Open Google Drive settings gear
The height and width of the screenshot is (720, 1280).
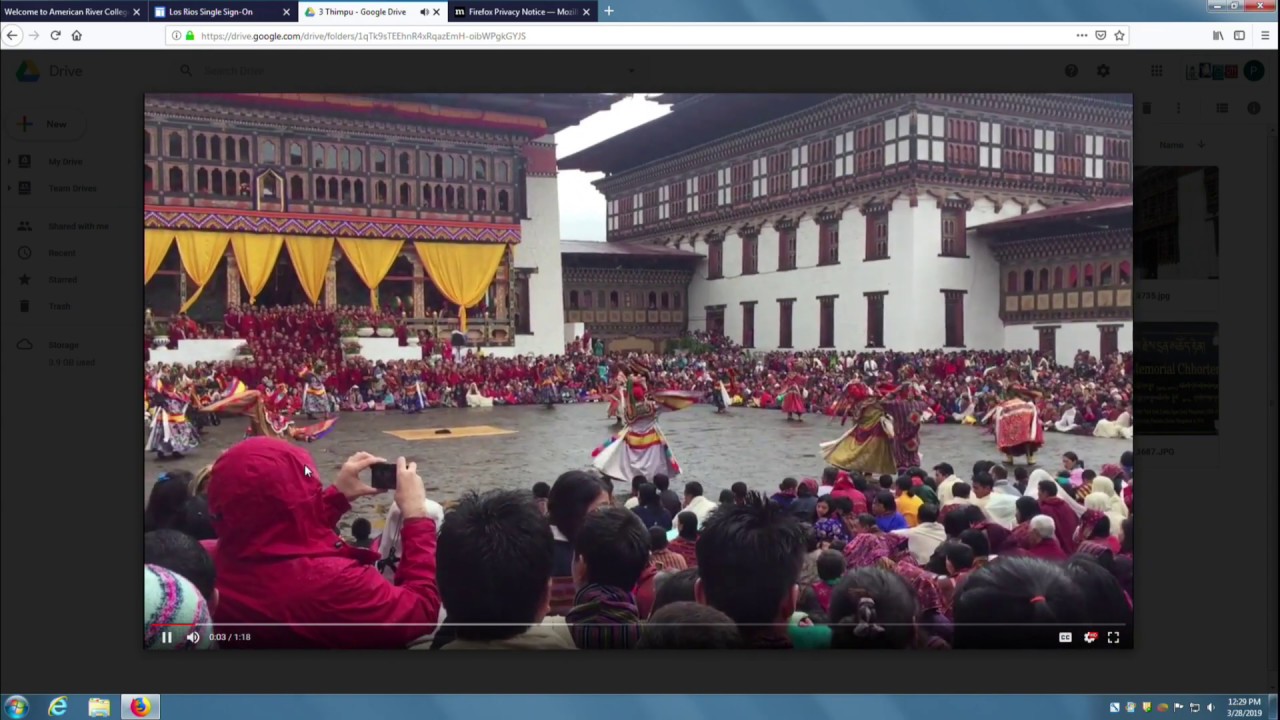tap(1103, 71)
